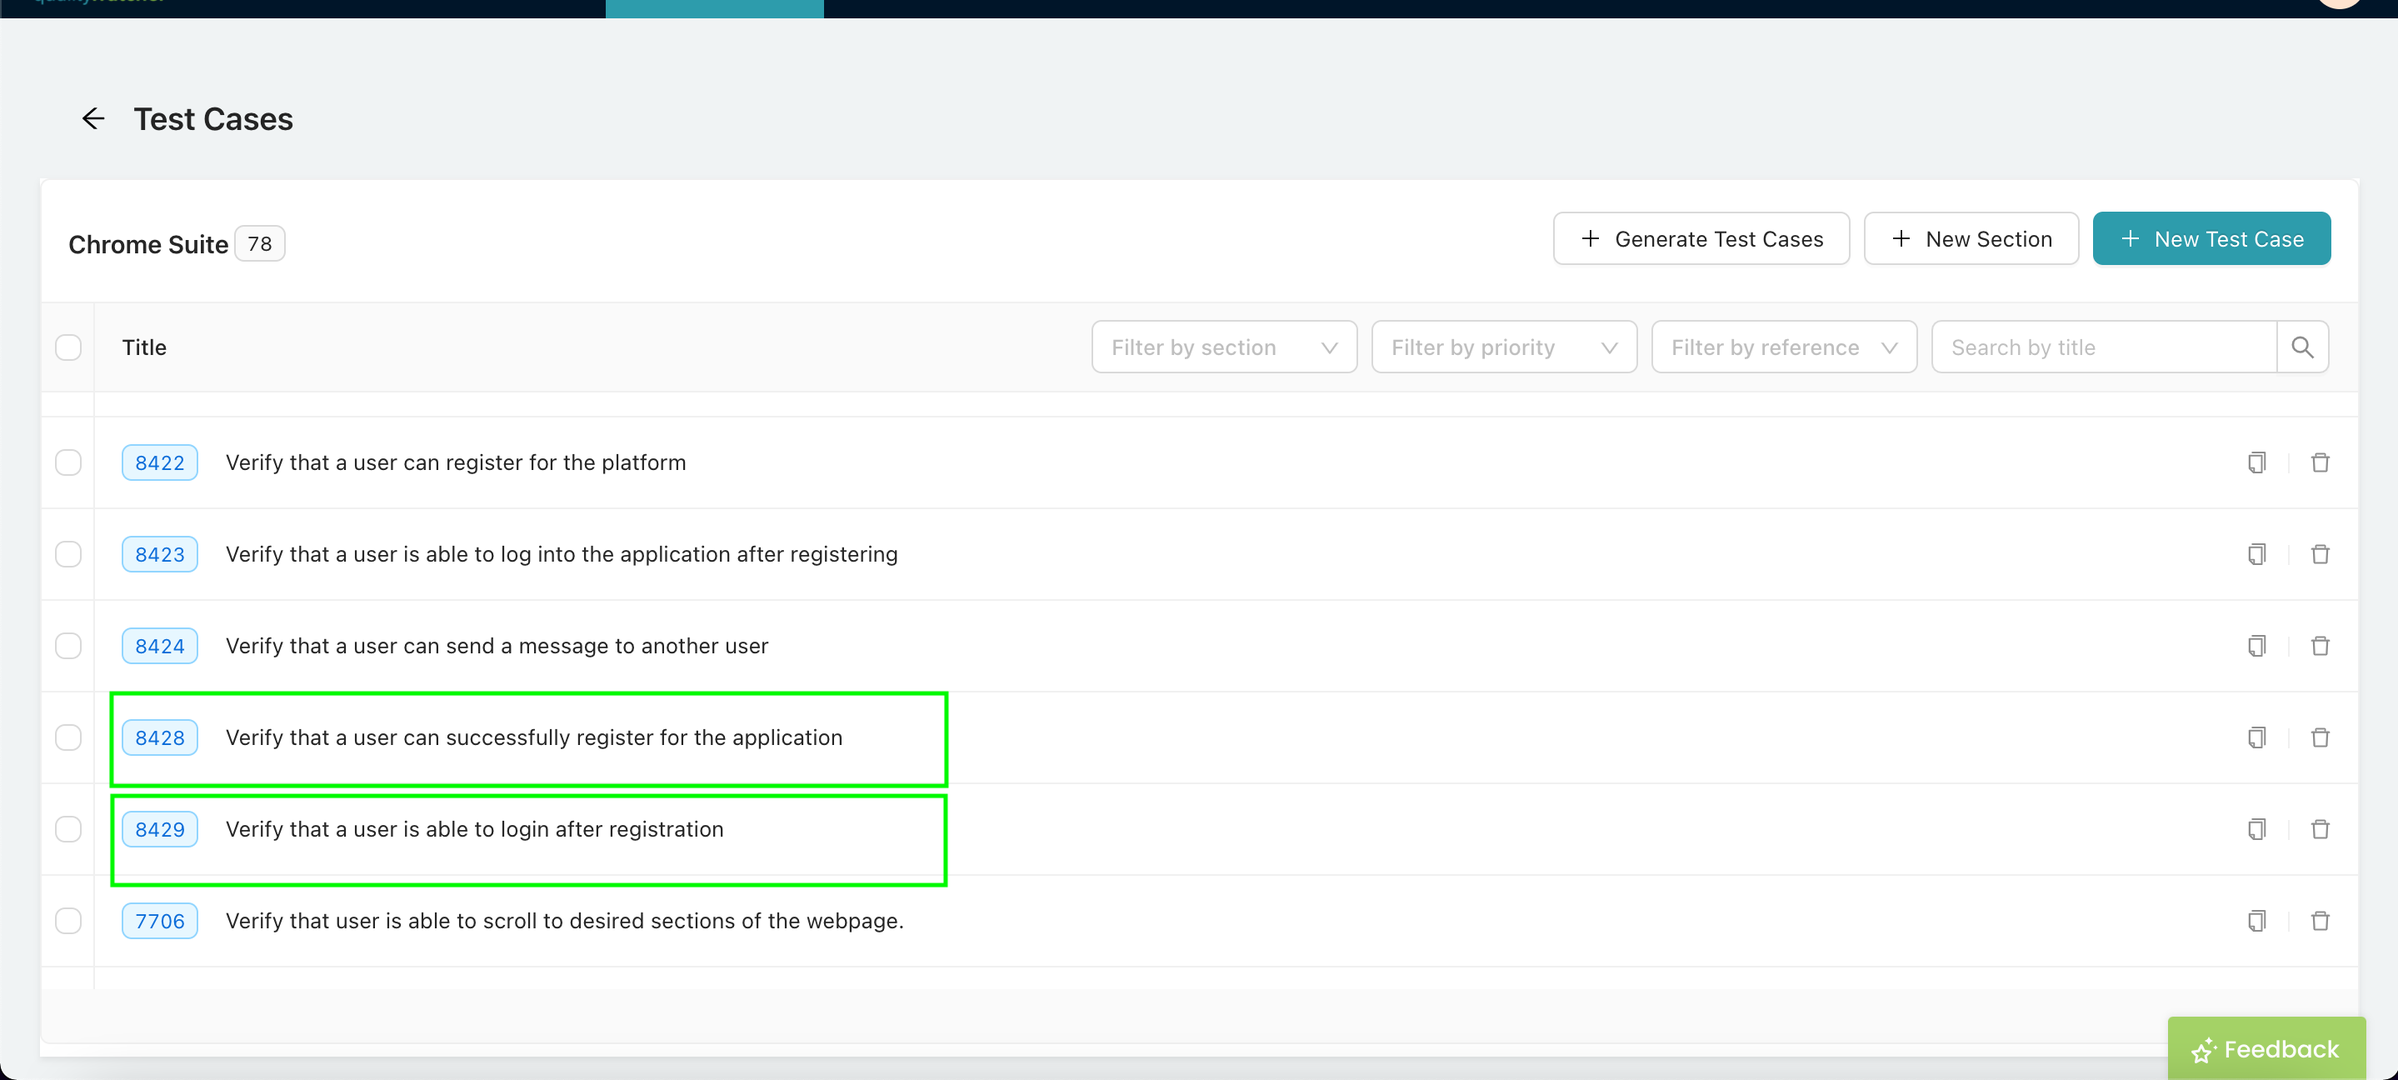Click ID badge 8429
Viewport: 2398px width, 1080px height.
tap(160, 829)
